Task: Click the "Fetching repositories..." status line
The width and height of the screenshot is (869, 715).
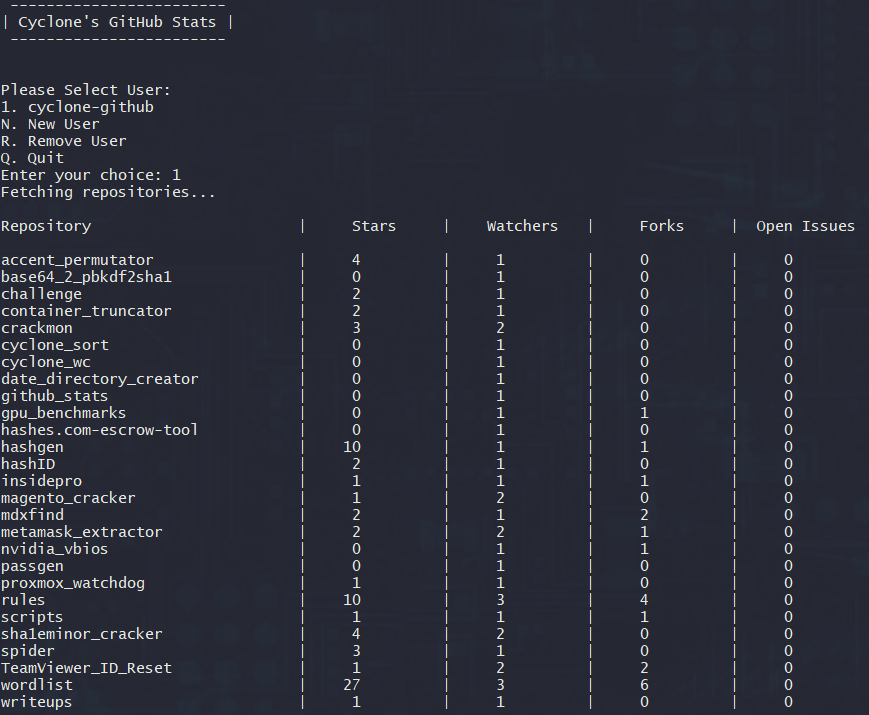Action: (108, 192)
